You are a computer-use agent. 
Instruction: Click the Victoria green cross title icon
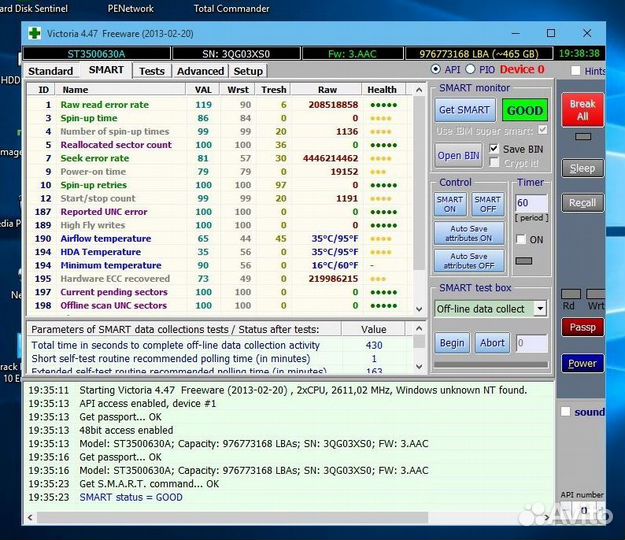(35, 33)
